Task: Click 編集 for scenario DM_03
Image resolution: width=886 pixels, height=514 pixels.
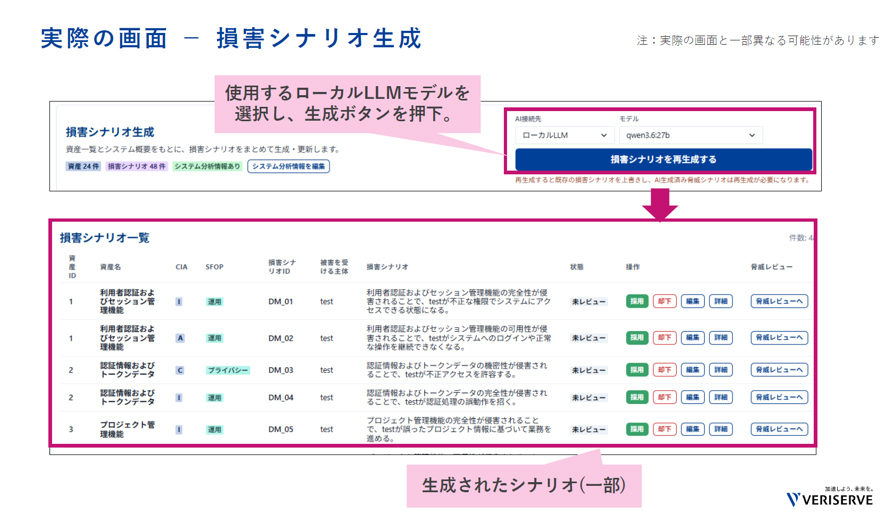Action: coord(693,370)
